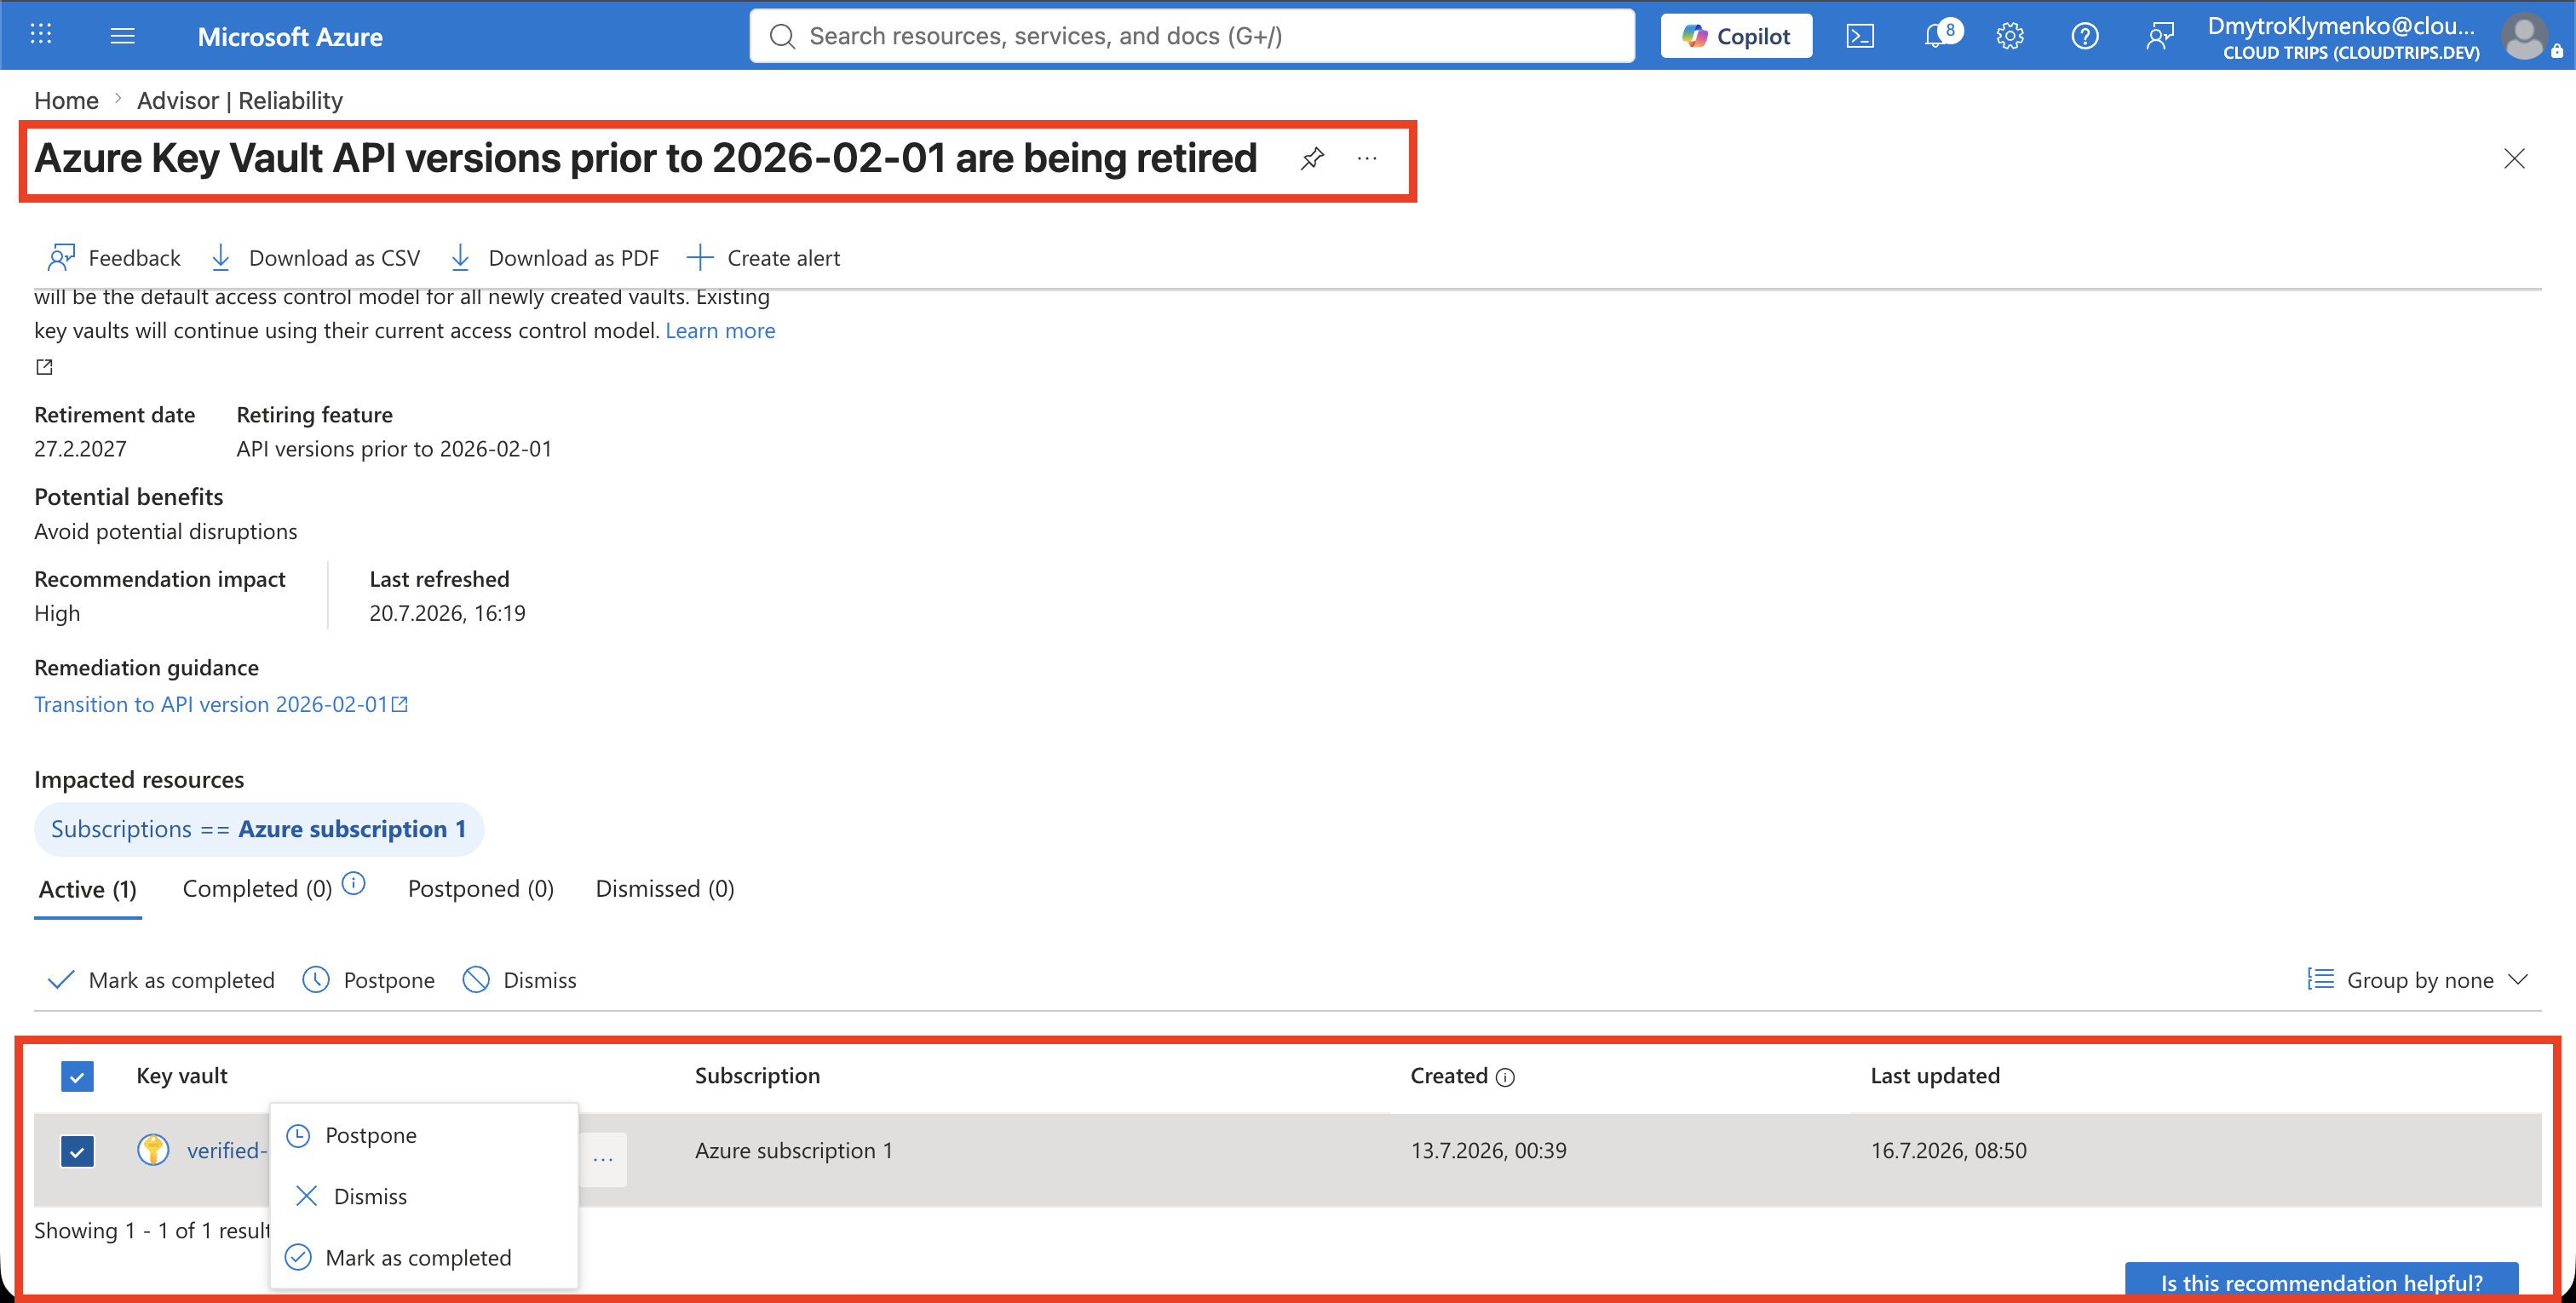Open the Help question mark menu

click(2085, 36)
